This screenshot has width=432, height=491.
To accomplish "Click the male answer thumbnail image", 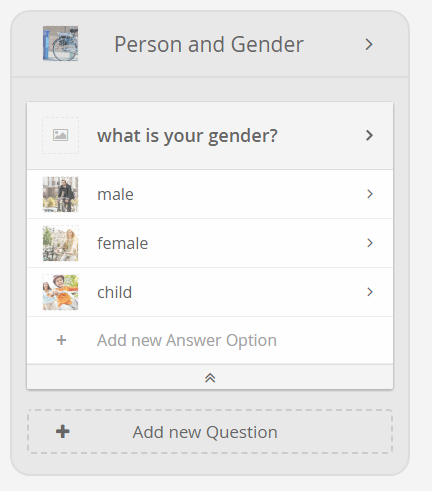I will click(x=60, y=194).
